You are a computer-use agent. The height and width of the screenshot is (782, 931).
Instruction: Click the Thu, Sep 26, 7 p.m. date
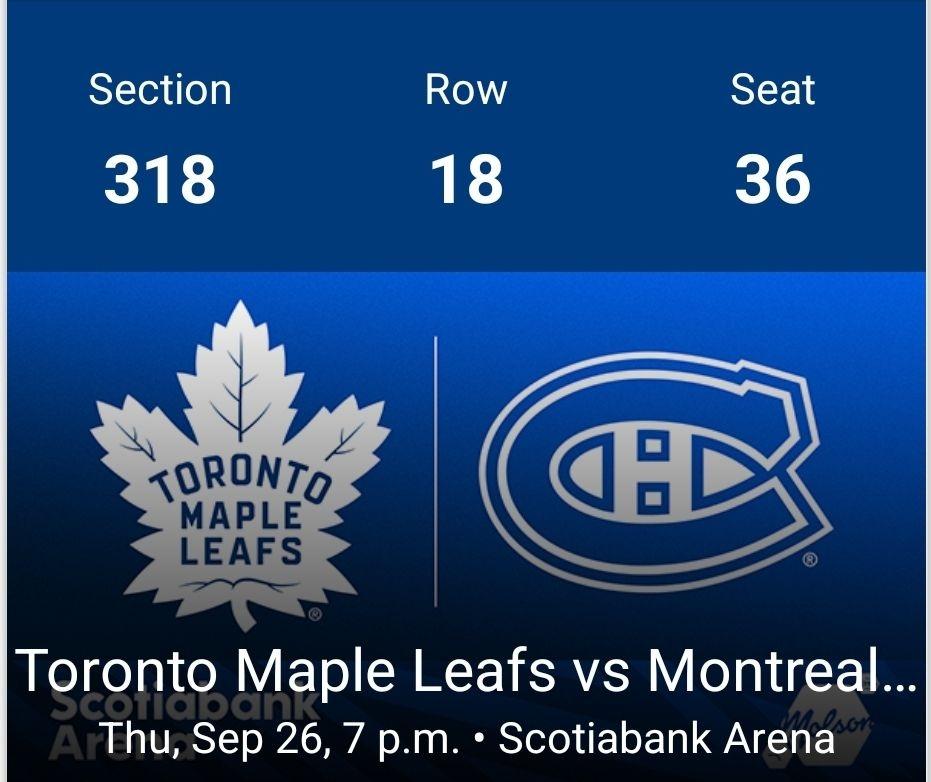click(x=280, y=739)
